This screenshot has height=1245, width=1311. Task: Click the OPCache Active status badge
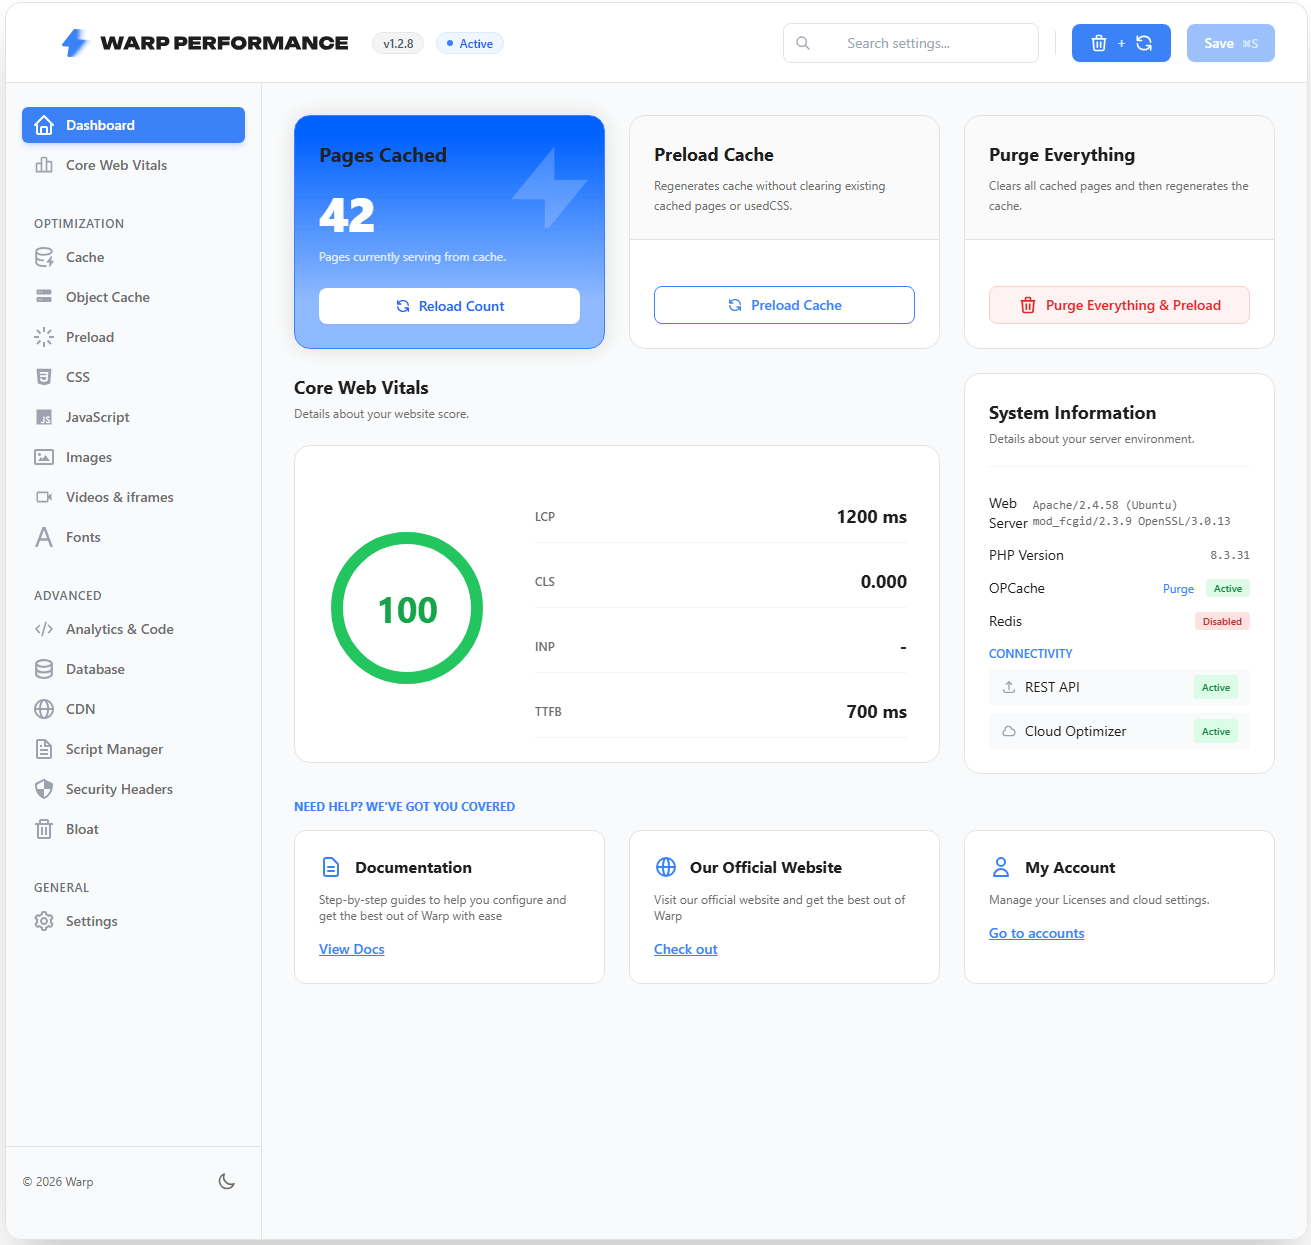[x=1228, y=589]
